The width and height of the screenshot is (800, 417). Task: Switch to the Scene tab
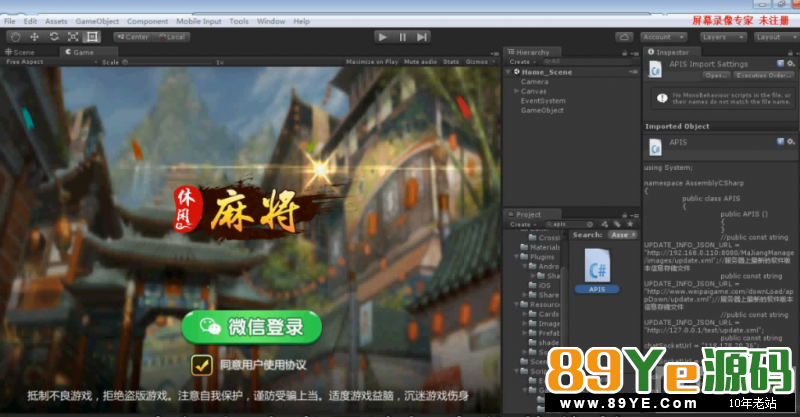click(x=20, y=52)
